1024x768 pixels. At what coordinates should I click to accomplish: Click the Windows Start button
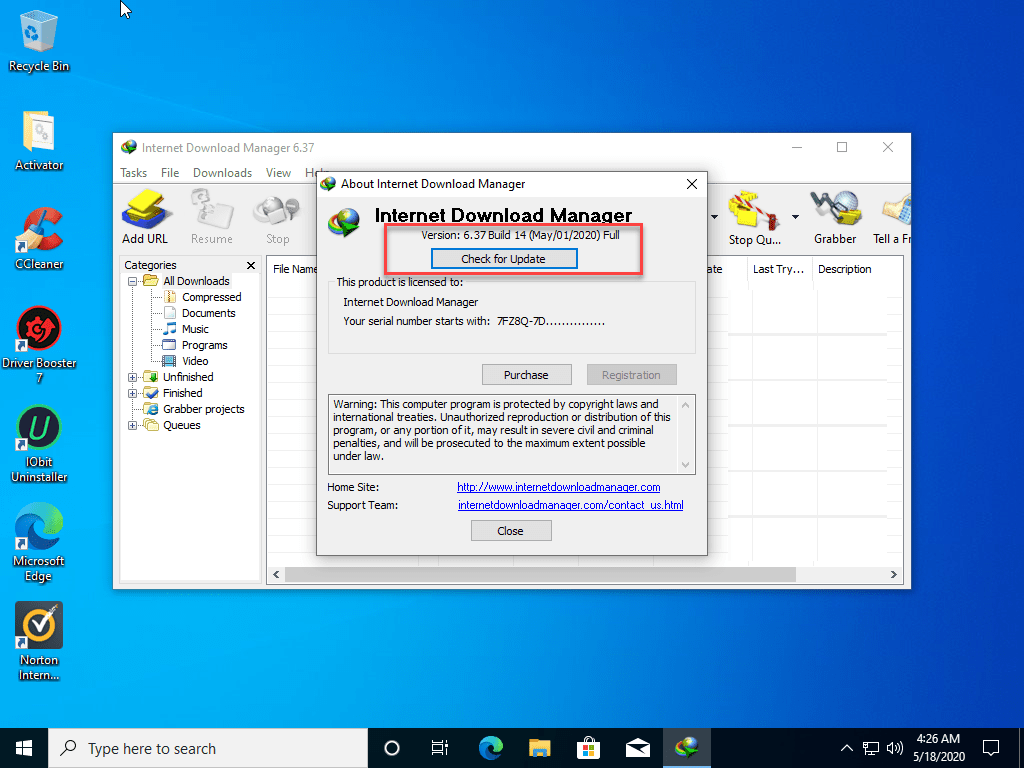tap(24, 748)
